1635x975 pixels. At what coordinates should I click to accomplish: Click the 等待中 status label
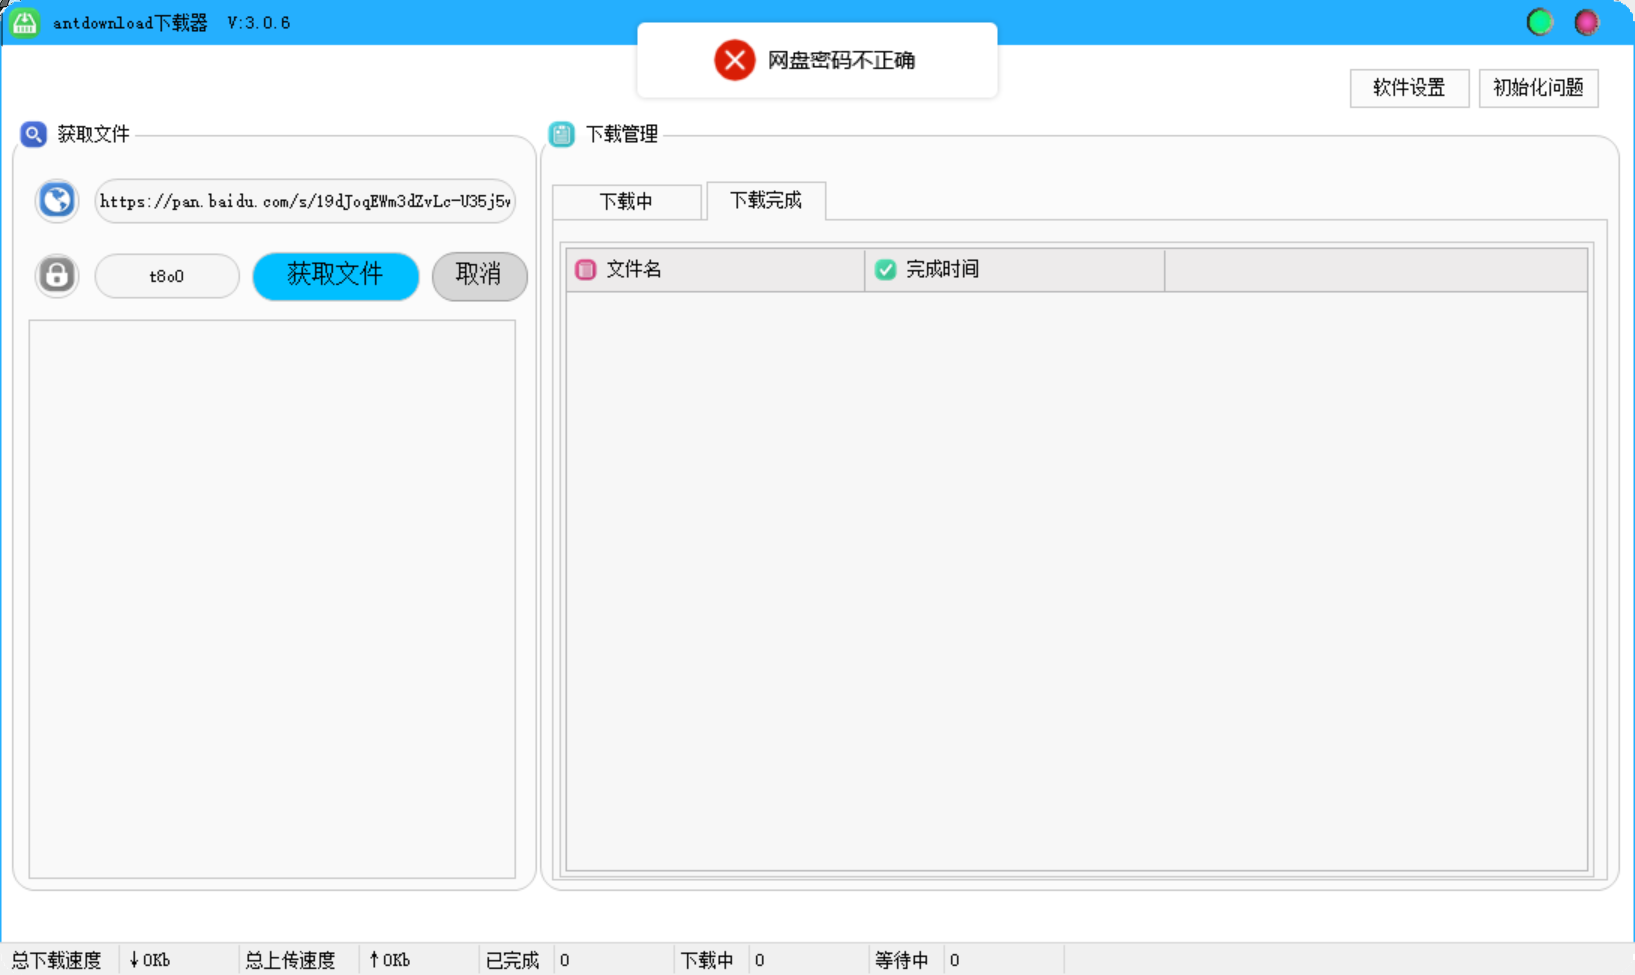click(x=902, y=960)
